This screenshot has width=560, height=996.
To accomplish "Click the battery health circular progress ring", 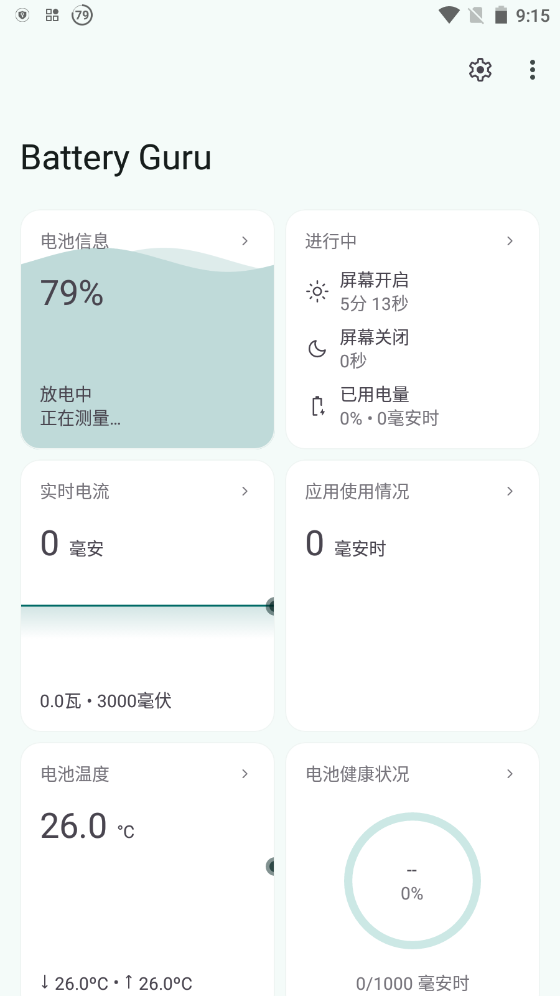I will (412, 881).
